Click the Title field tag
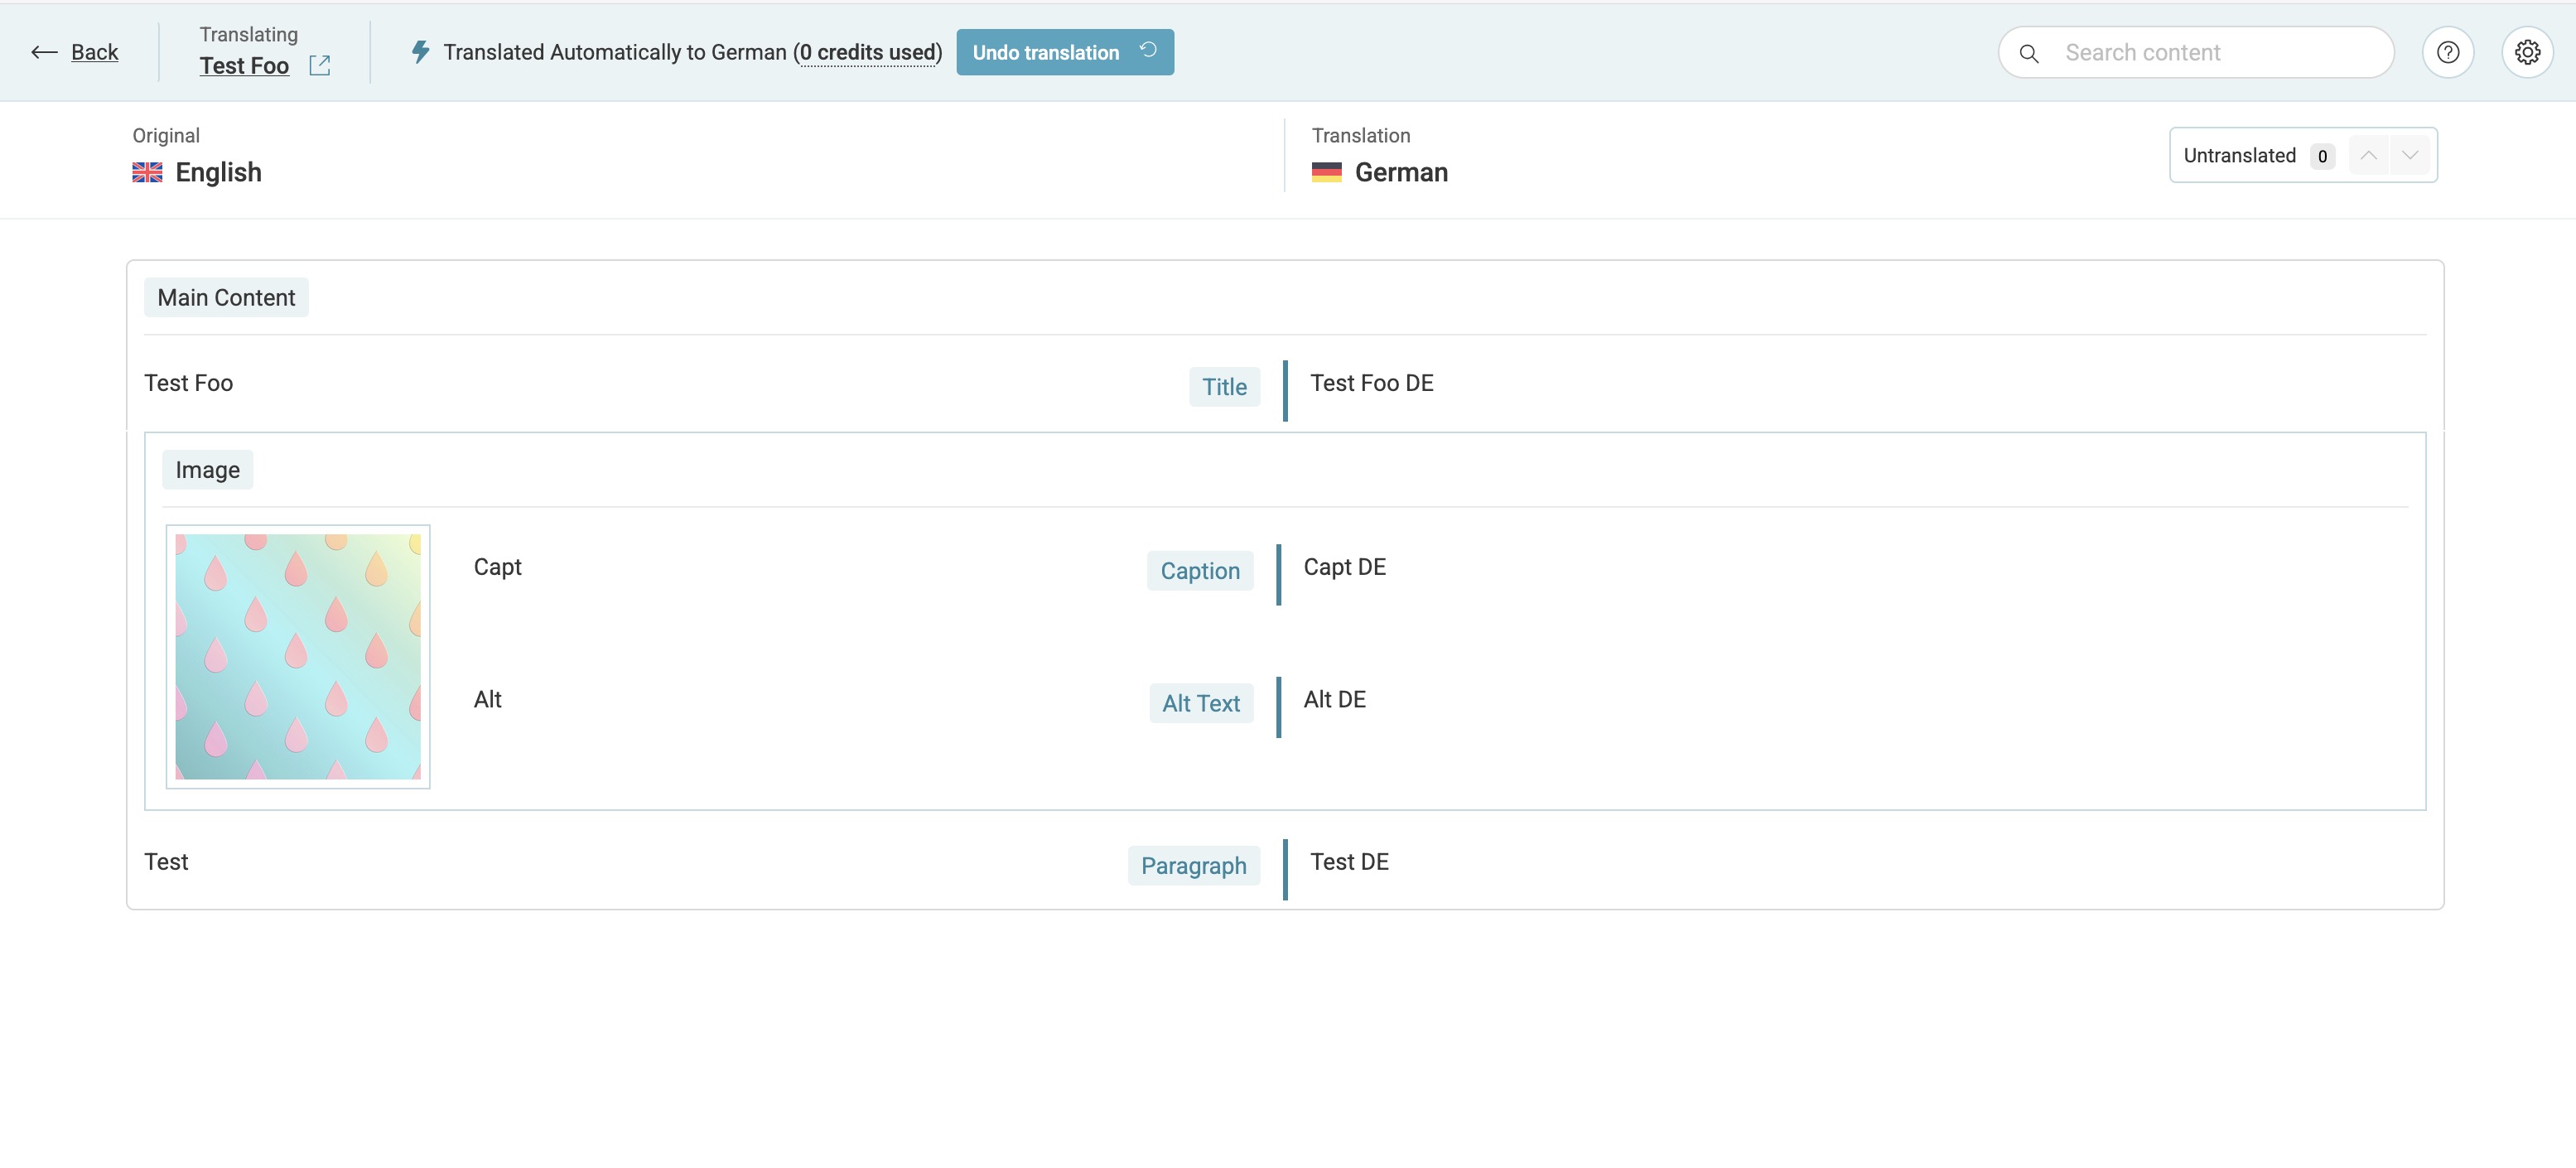Image resolution: width=2576 pixels, height=1168 pixels. (x=1224, y=387)
